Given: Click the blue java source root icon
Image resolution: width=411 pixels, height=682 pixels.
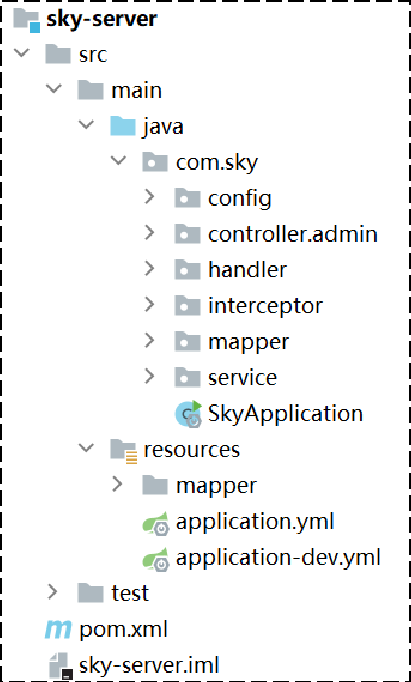Looking at the screenshot, I should [x=123, y=127].
